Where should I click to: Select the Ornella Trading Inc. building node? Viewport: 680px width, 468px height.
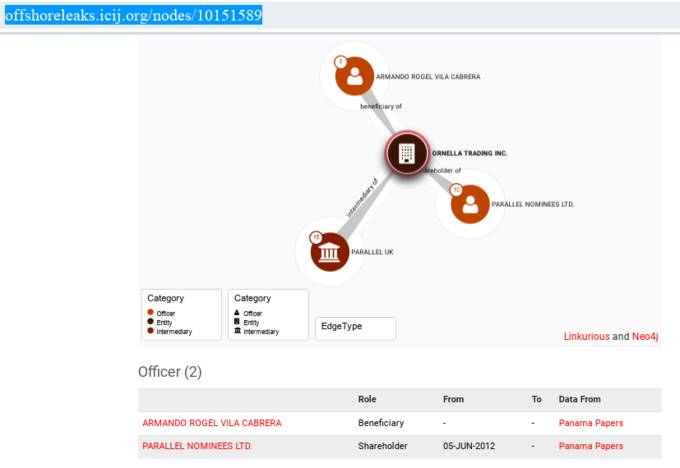click(x=406, y=153)
